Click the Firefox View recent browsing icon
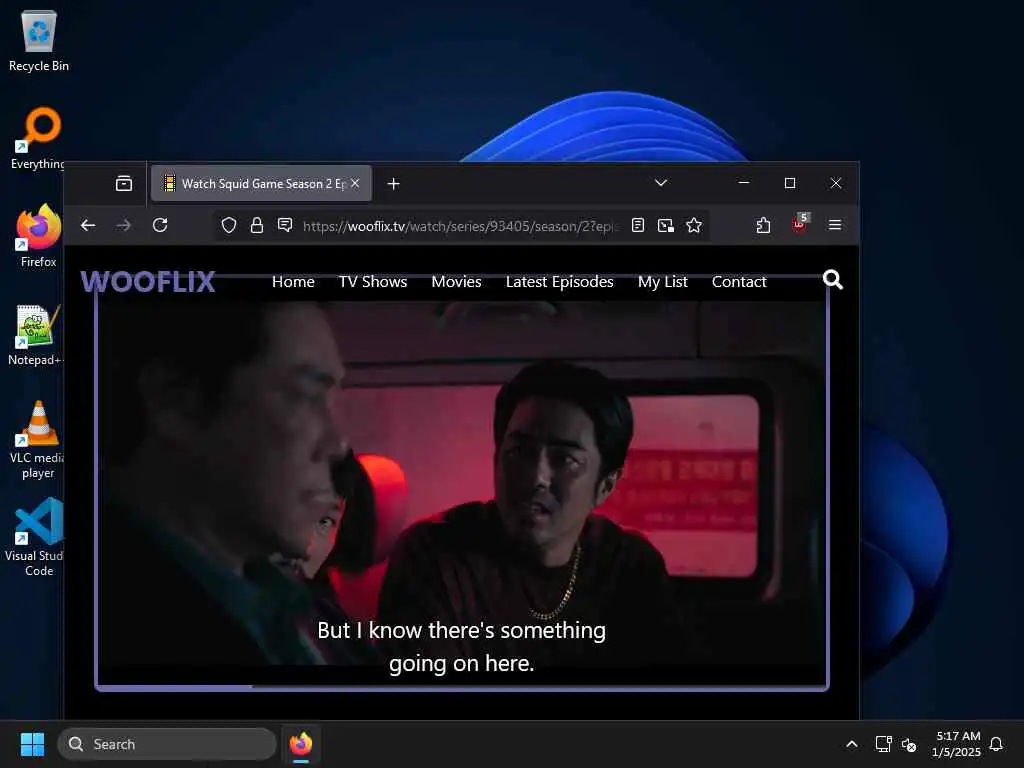The image size is (1024, 768). pos(123,184)
